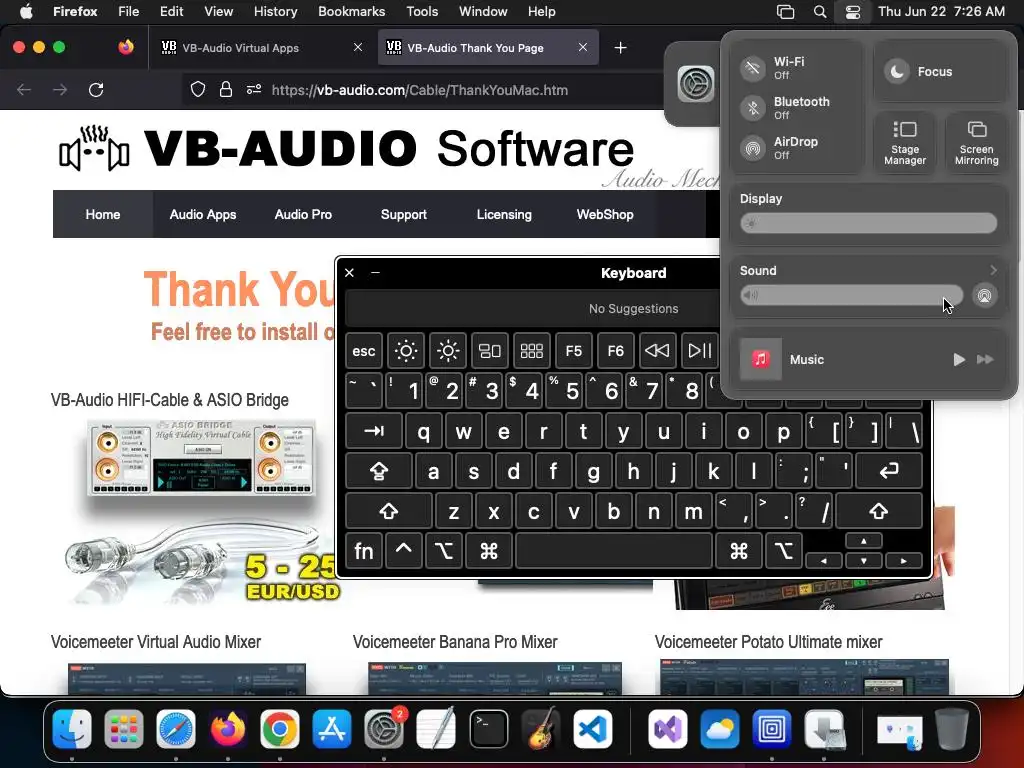Screen dimensions: 1024x768
Task: Tap the return key on on-screen keyboard
Action: click(x=889, y=471)
